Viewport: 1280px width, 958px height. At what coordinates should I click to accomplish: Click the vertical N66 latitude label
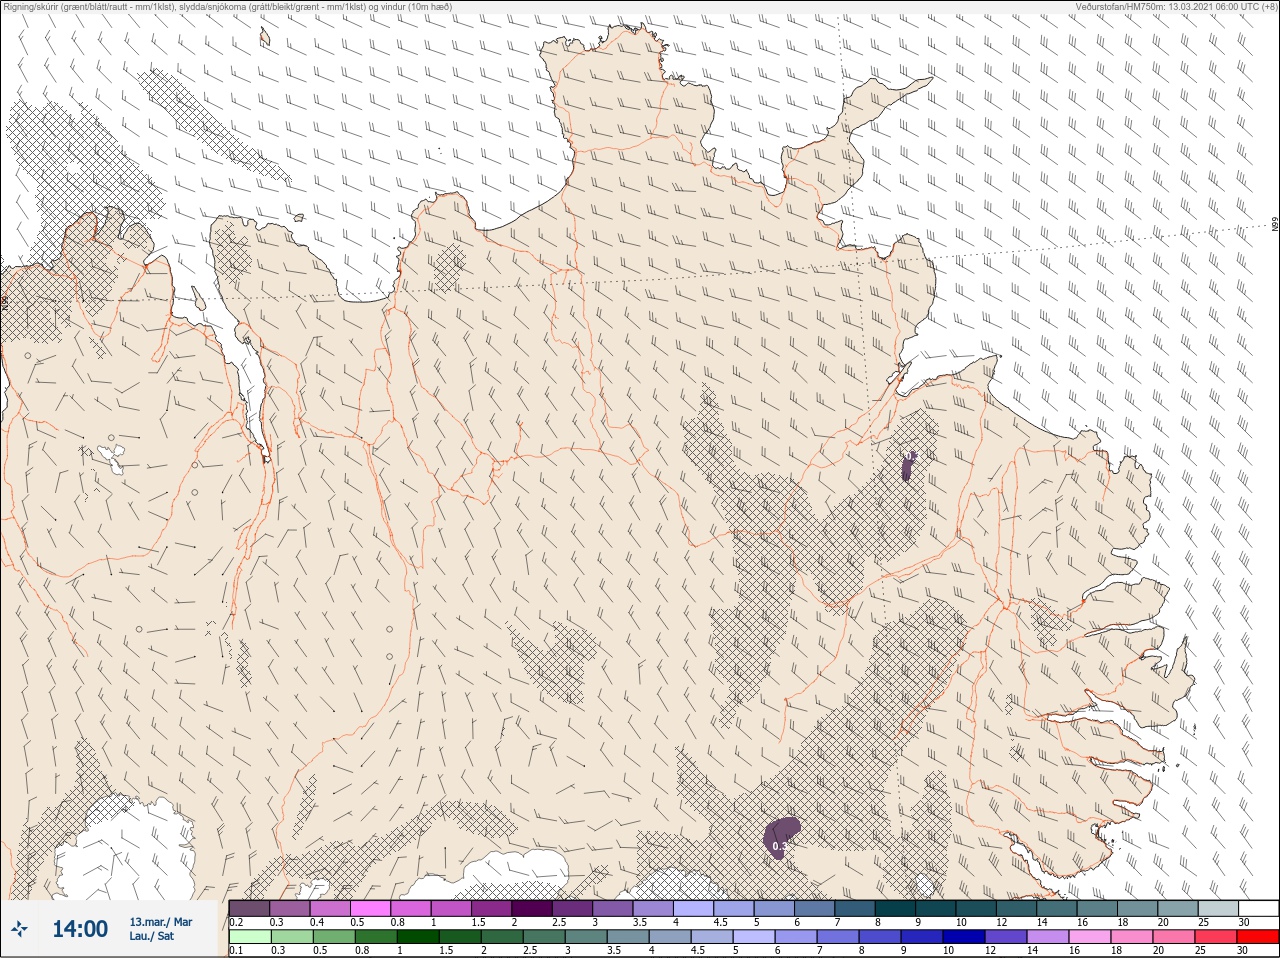pyautogui.click(x=1275, y=226)
